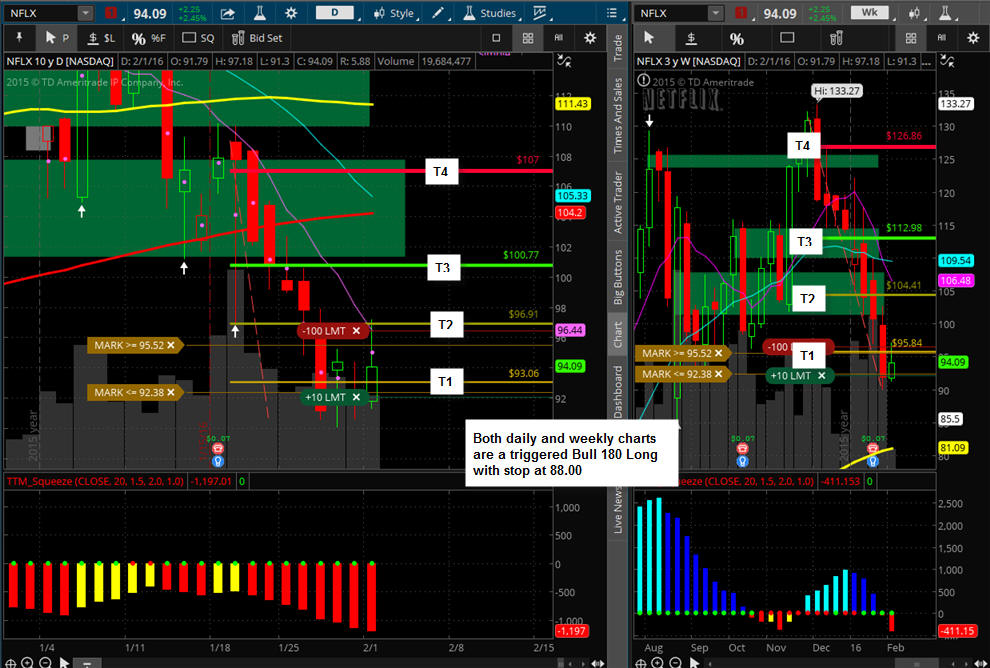Click the news lightbulb icon near 1/18 on daily chart
990x668 pixels.
pos(218,461)
